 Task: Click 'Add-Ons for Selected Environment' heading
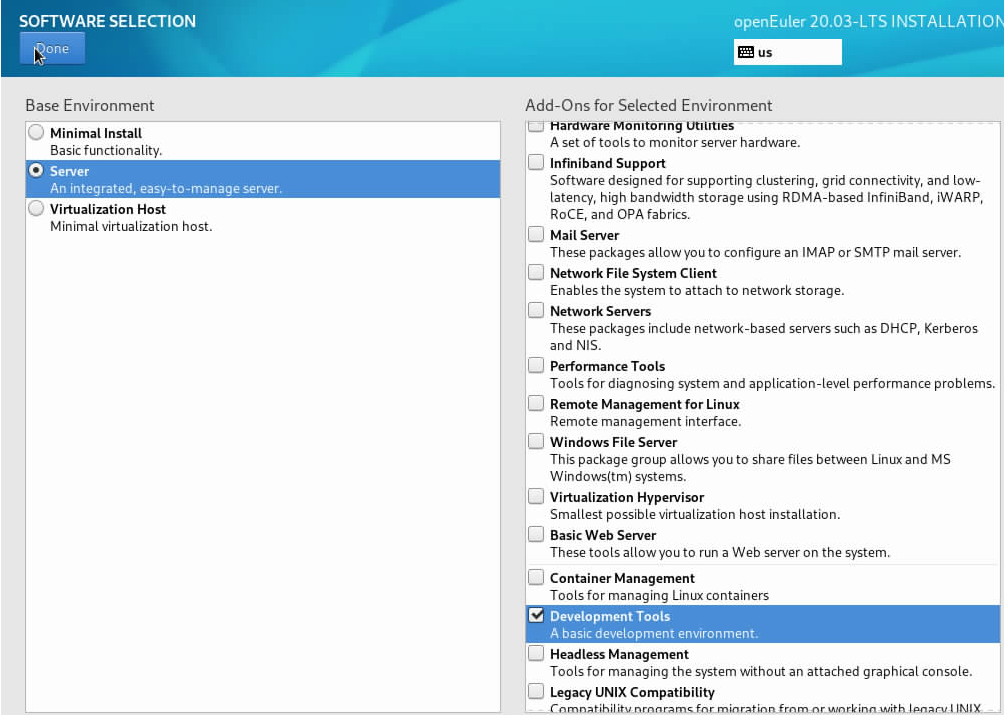(x=649, y=106)
